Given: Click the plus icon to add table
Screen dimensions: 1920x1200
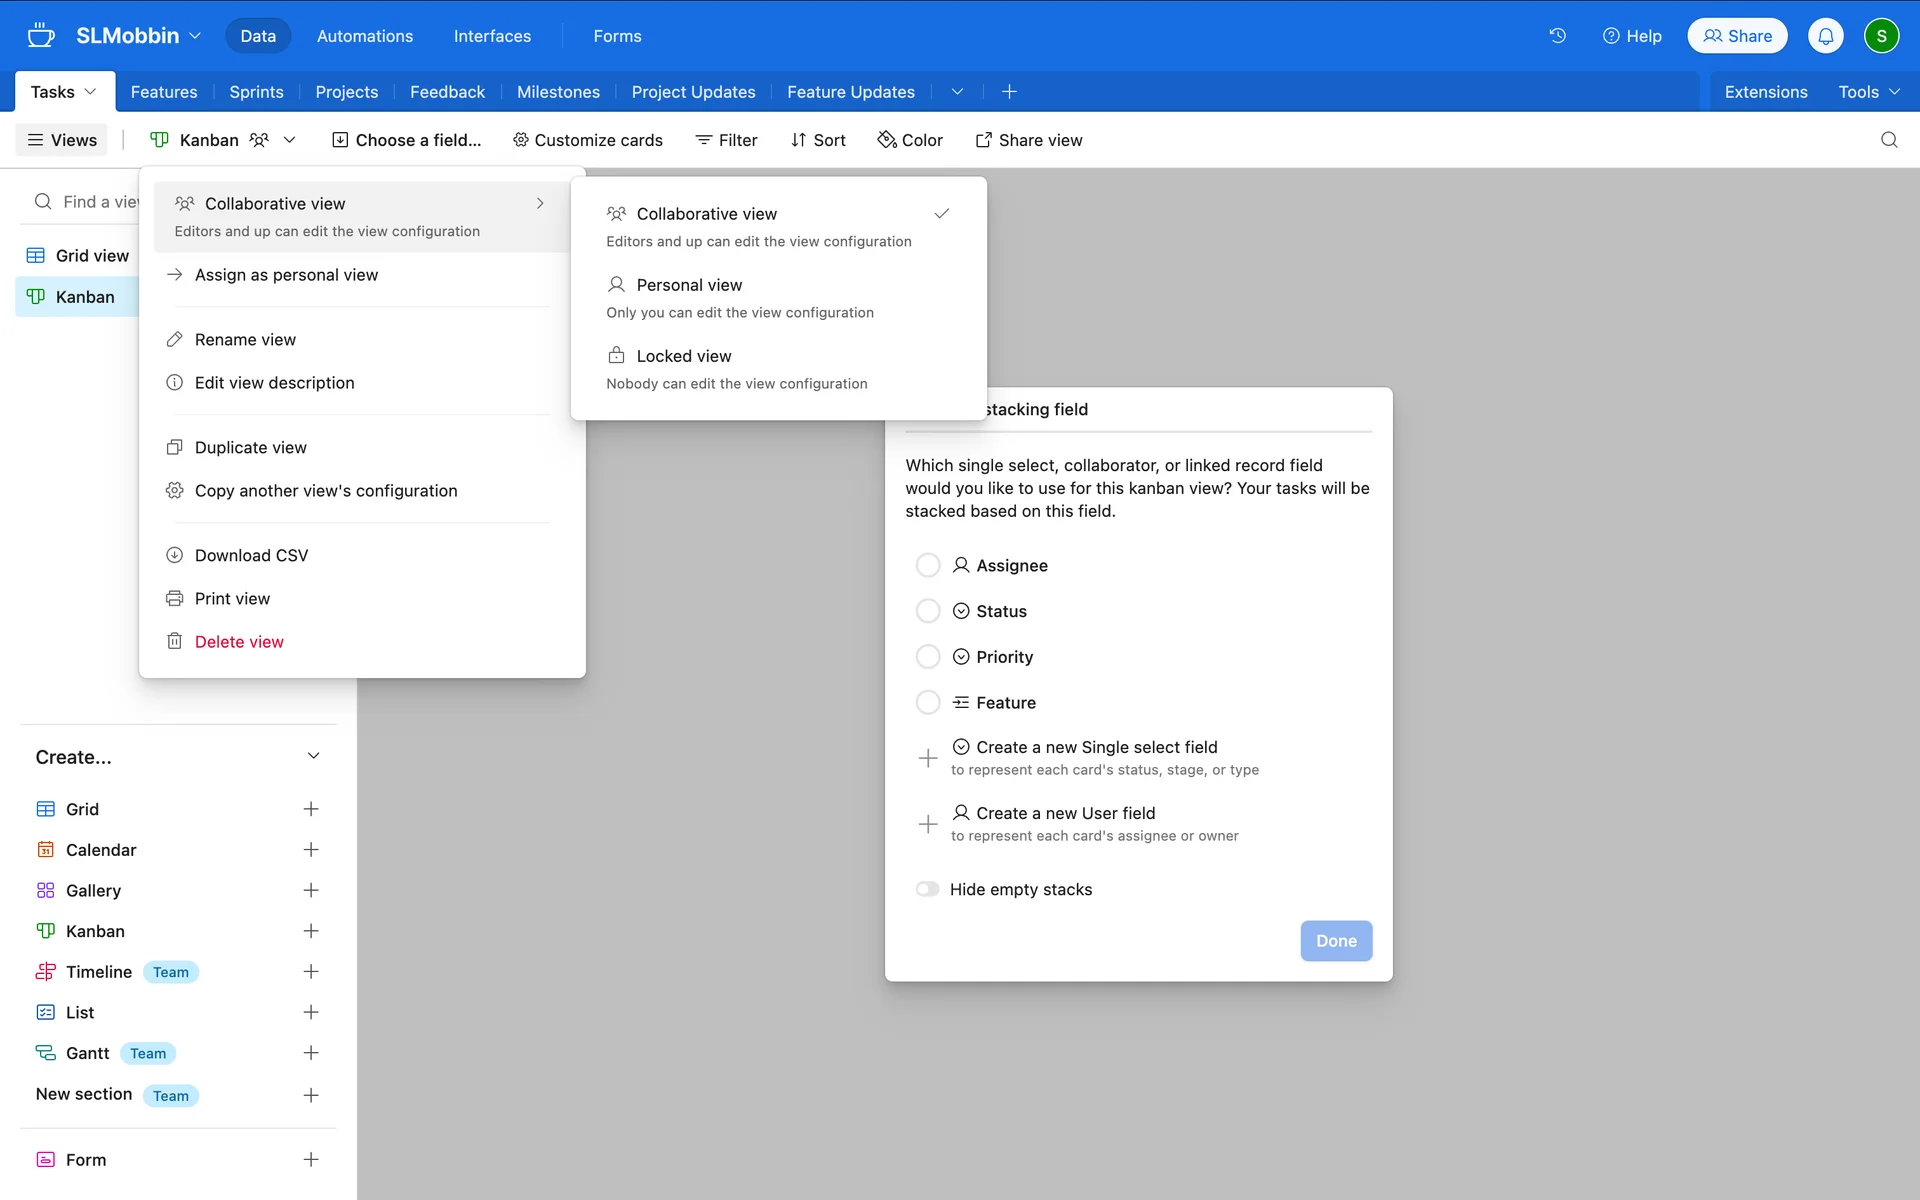Looking at the screenshot, I should point(1009,92).
